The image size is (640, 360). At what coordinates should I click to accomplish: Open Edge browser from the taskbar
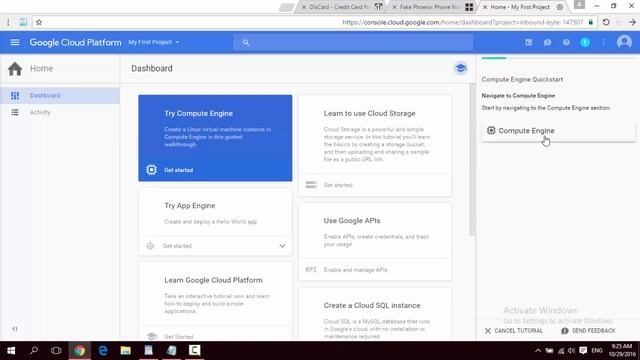pyautogui.click(x=102, y=351)
